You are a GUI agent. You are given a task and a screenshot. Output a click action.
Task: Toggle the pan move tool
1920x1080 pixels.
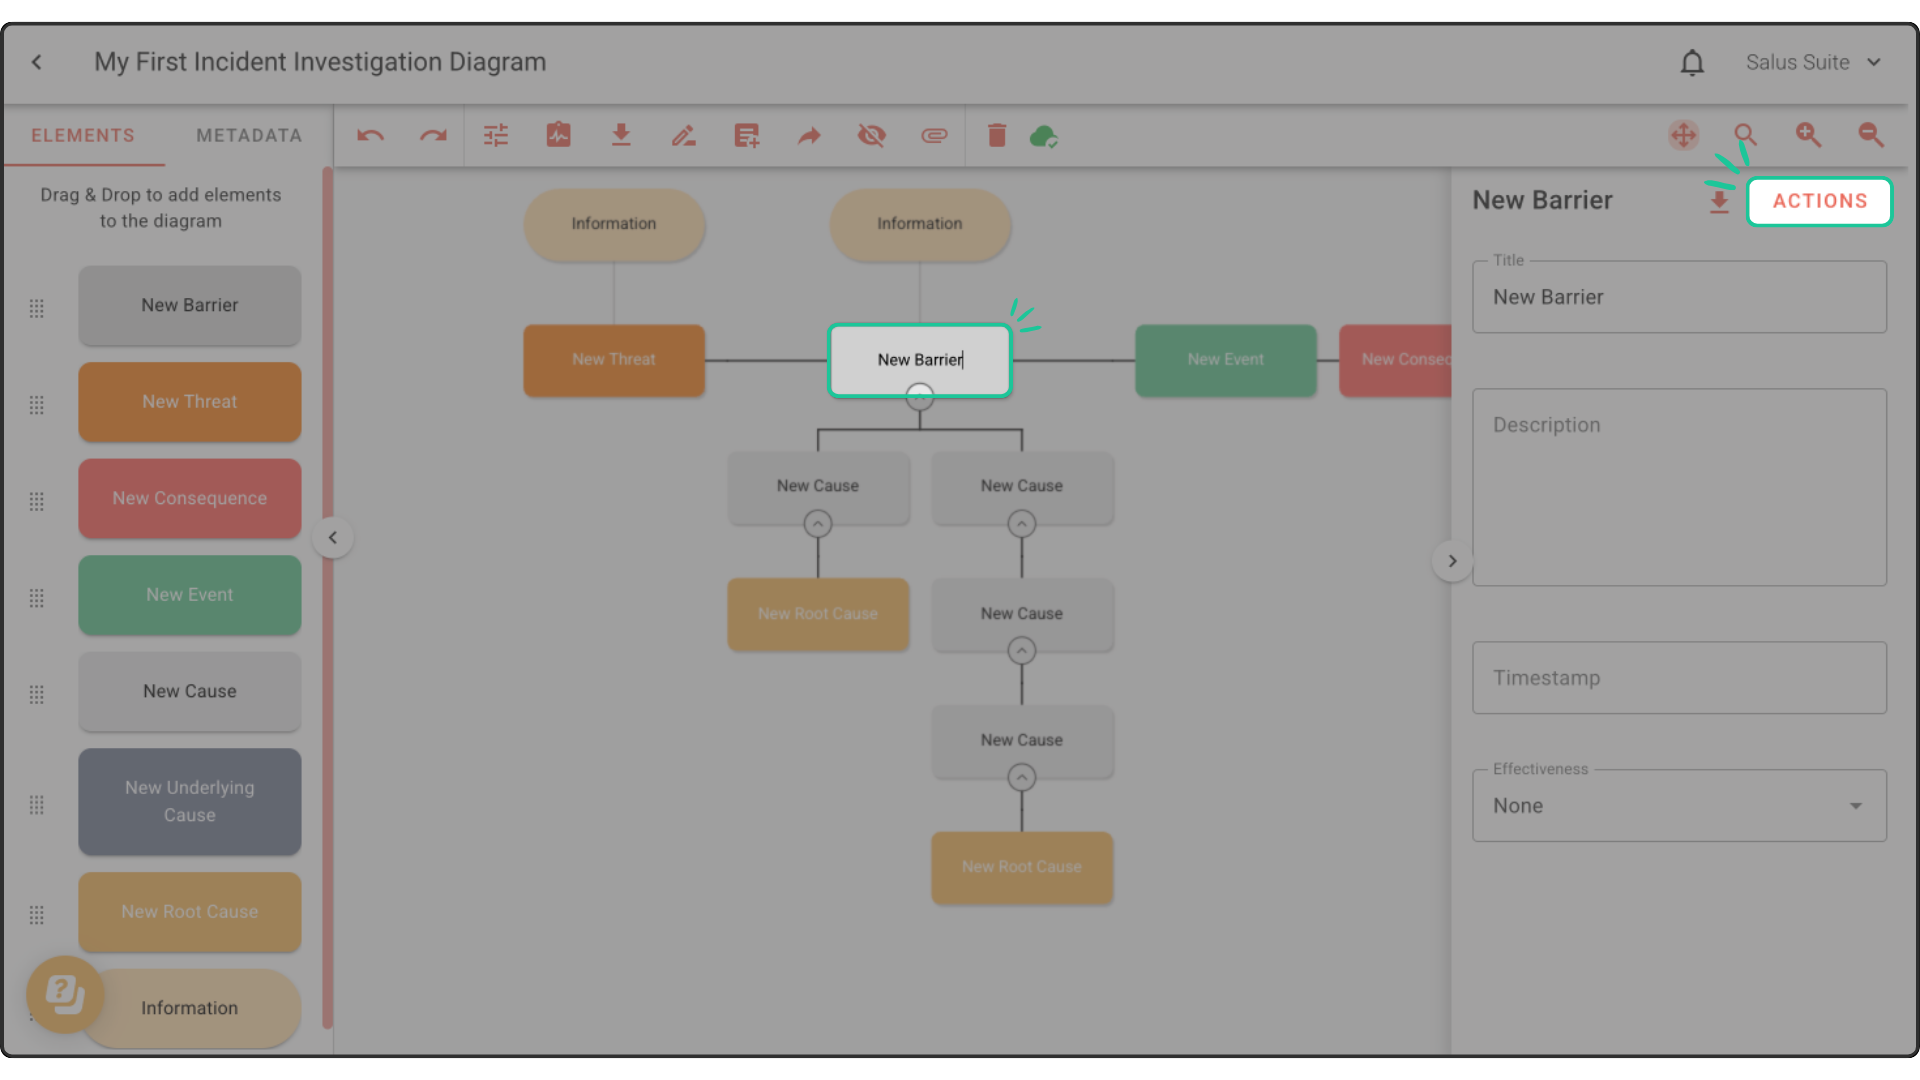1684,135
